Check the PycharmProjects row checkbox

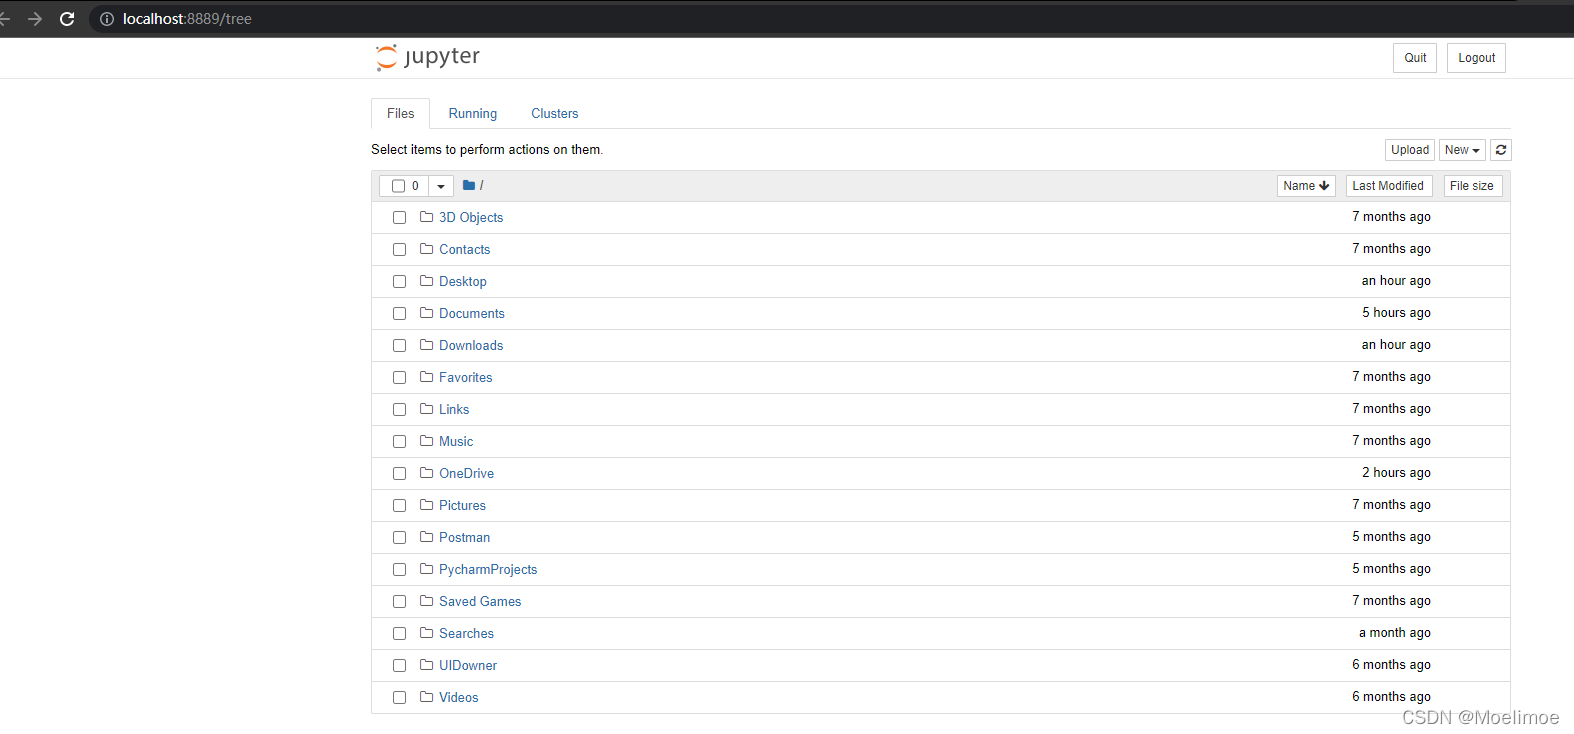[399, 570]
